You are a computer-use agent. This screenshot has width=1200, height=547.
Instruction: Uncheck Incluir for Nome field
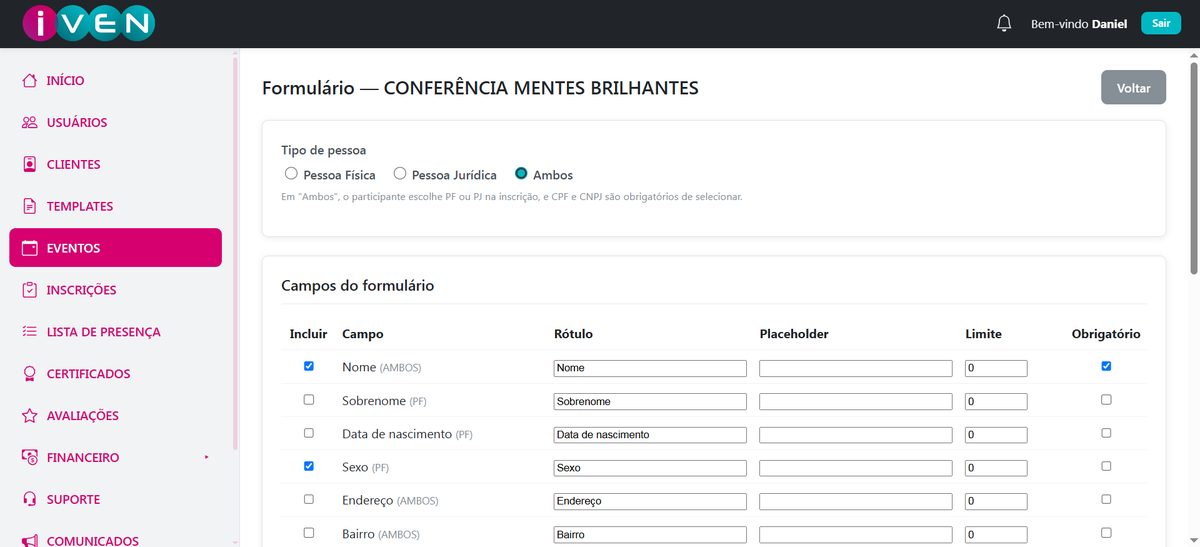coord(308,367)
